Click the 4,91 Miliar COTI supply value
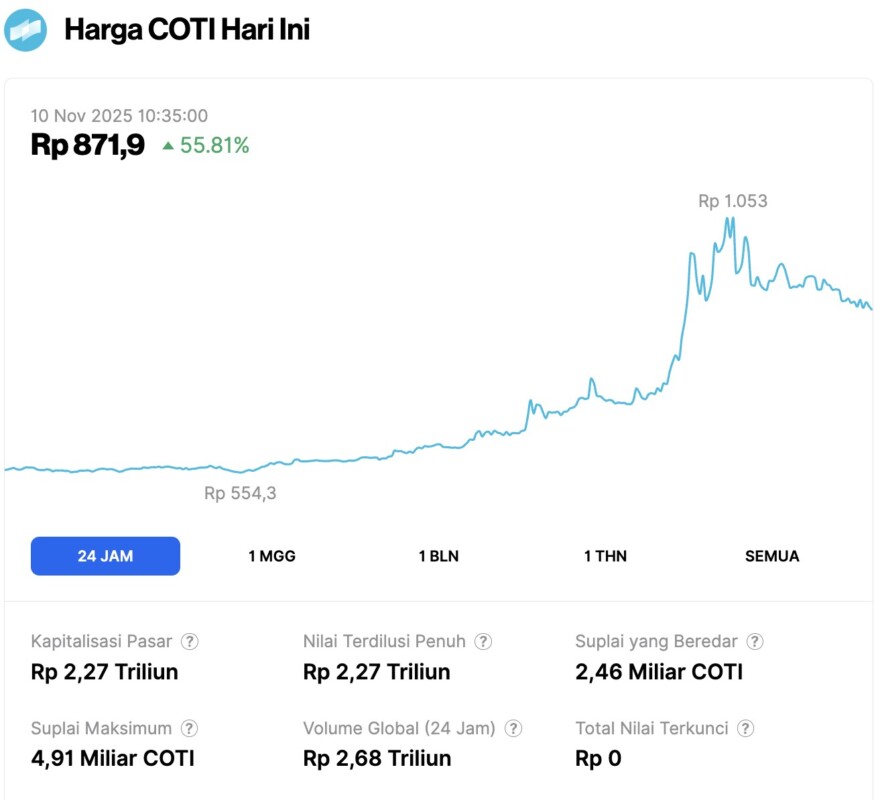Screen dimensions: 874x800 pos(113,758)
